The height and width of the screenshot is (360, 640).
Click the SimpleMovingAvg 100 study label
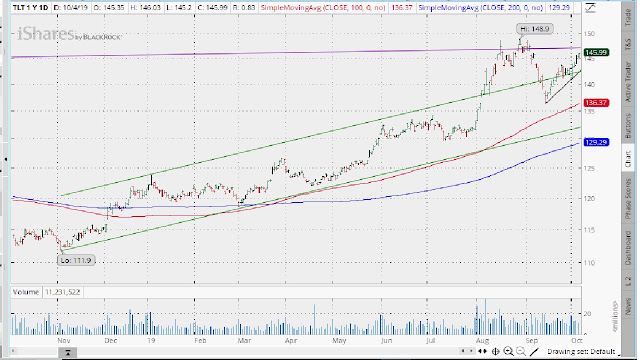pyautogui.click(x=322, y=8)
